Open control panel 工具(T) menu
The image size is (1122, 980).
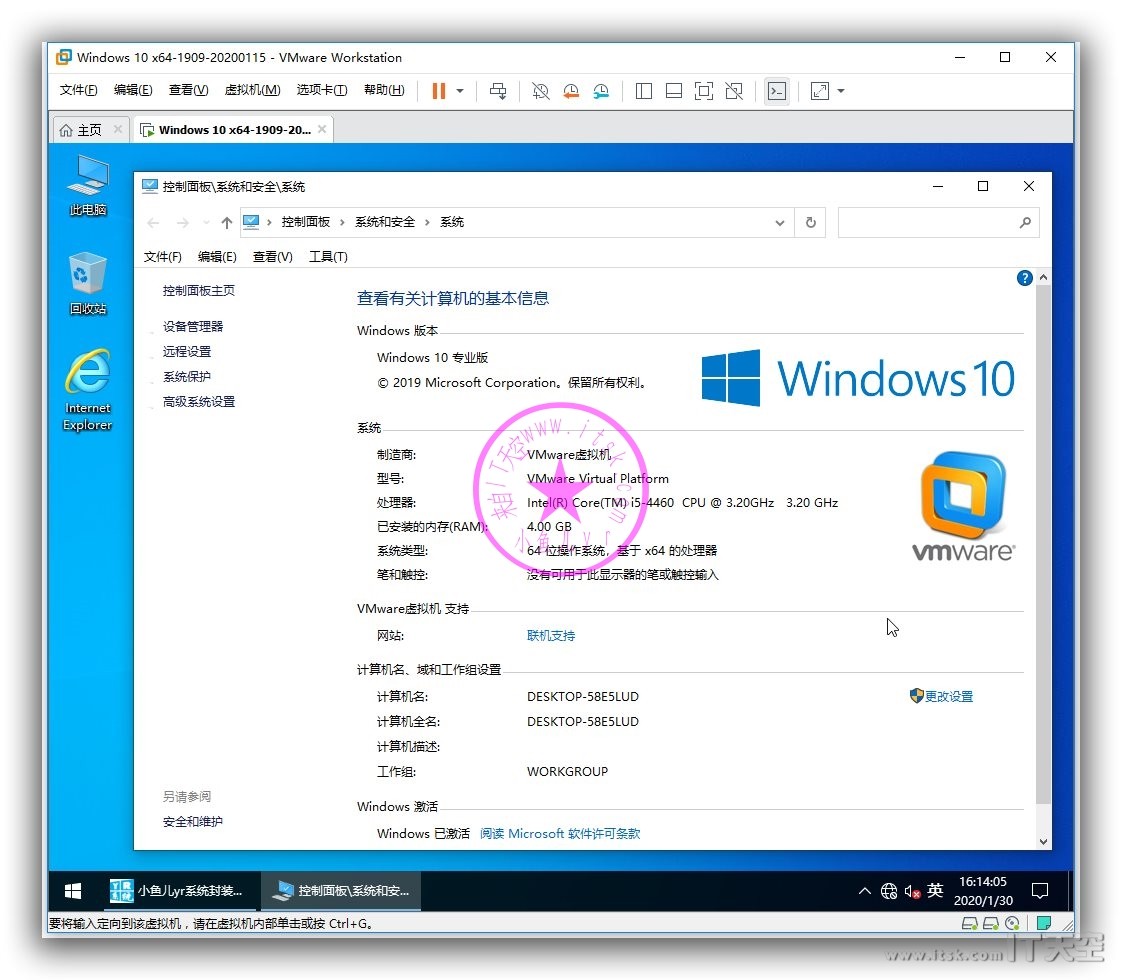pos(328,257)
